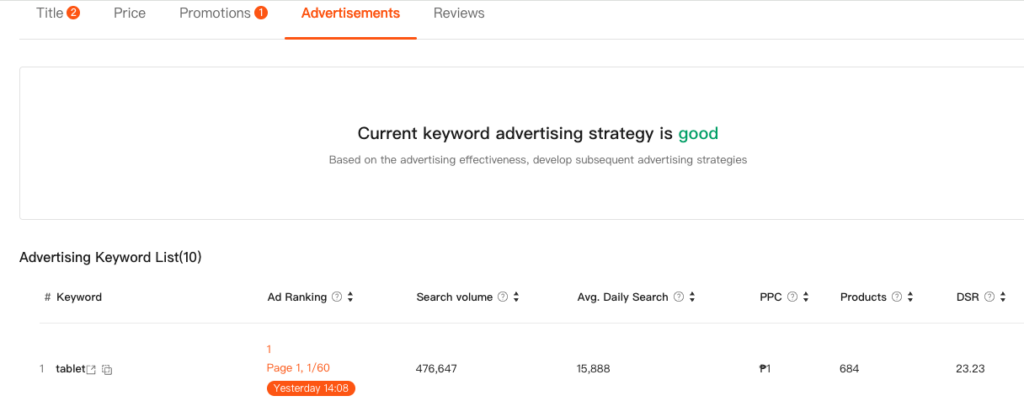Sort the list by Ad Ranking
Screen dimensions: 1024x412
pos(351,297)
